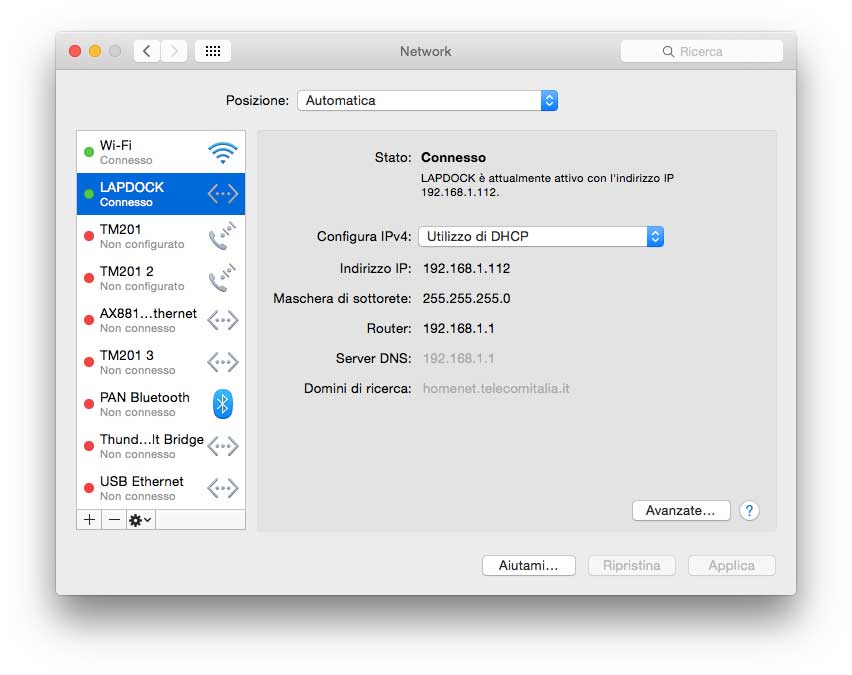
Task: Close the Network window with red button
Action: tap(75, 51)
